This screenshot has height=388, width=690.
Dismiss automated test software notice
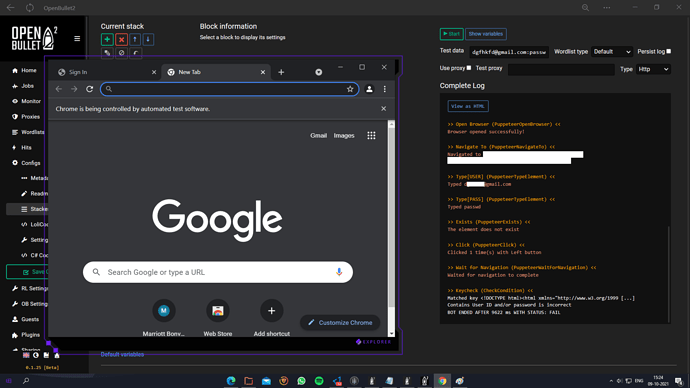[383, 109]
